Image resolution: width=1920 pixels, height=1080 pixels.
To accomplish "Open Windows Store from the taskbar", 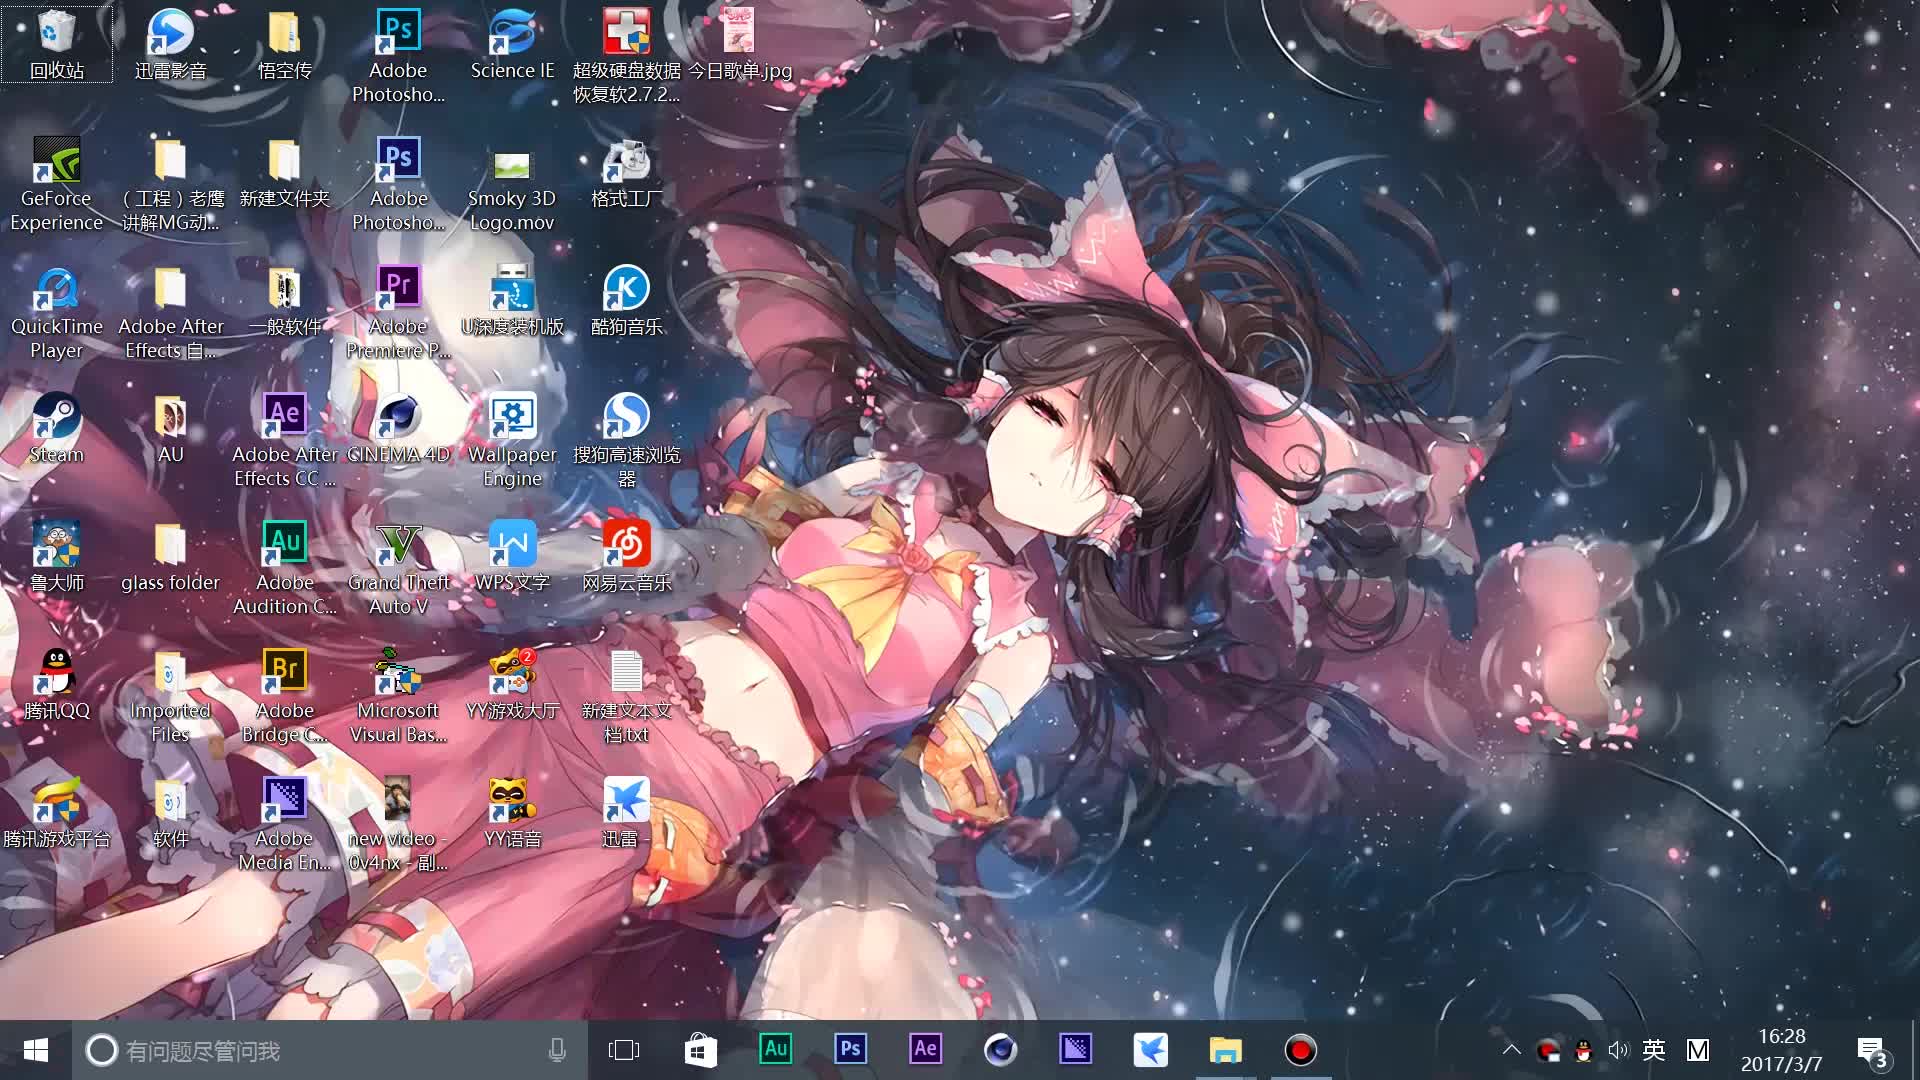I will (x=700, y=1050).
